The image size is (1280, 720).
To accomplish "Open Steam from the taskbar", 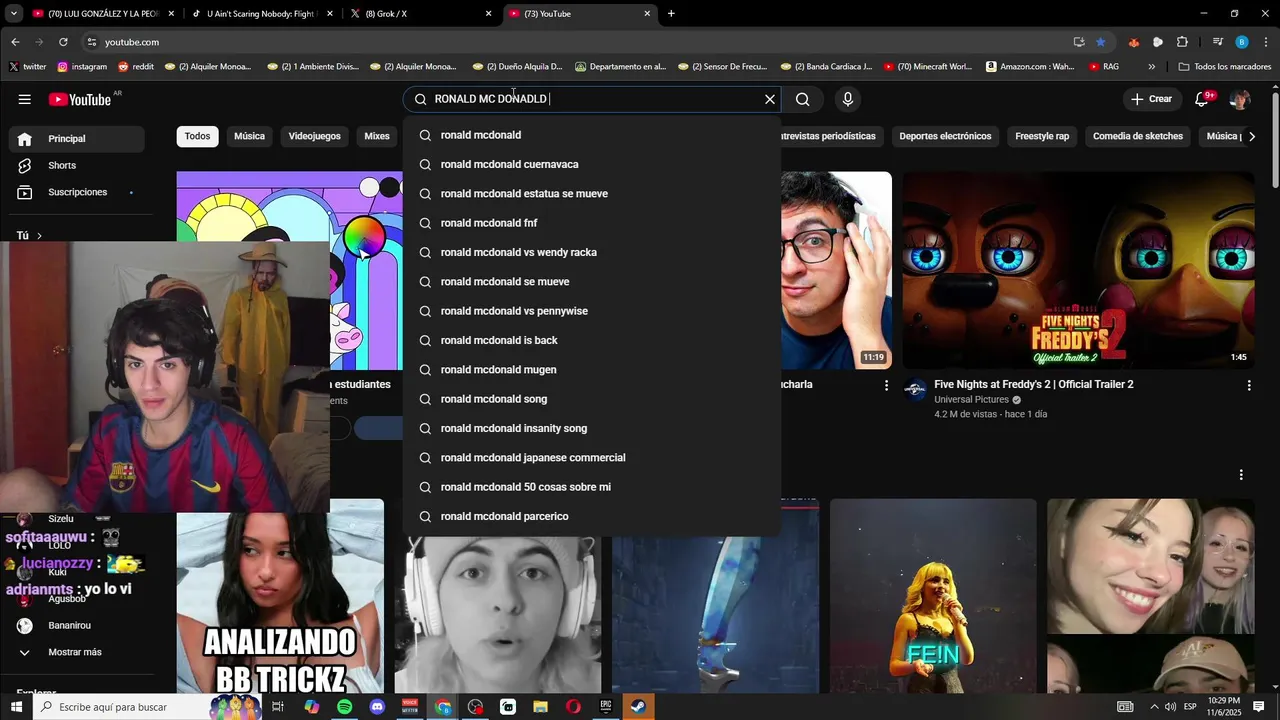I will 639,707.
